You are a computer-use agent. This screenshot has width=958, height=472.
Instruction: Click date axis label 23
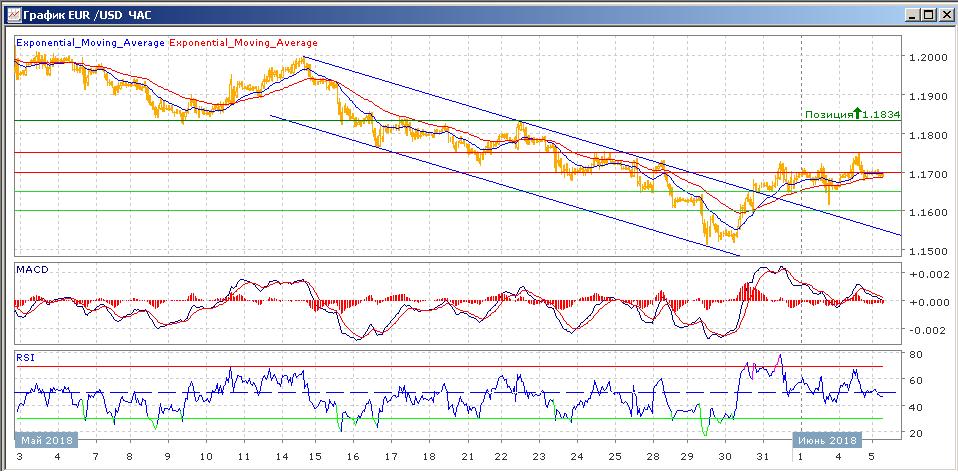(x=539, y=457)
